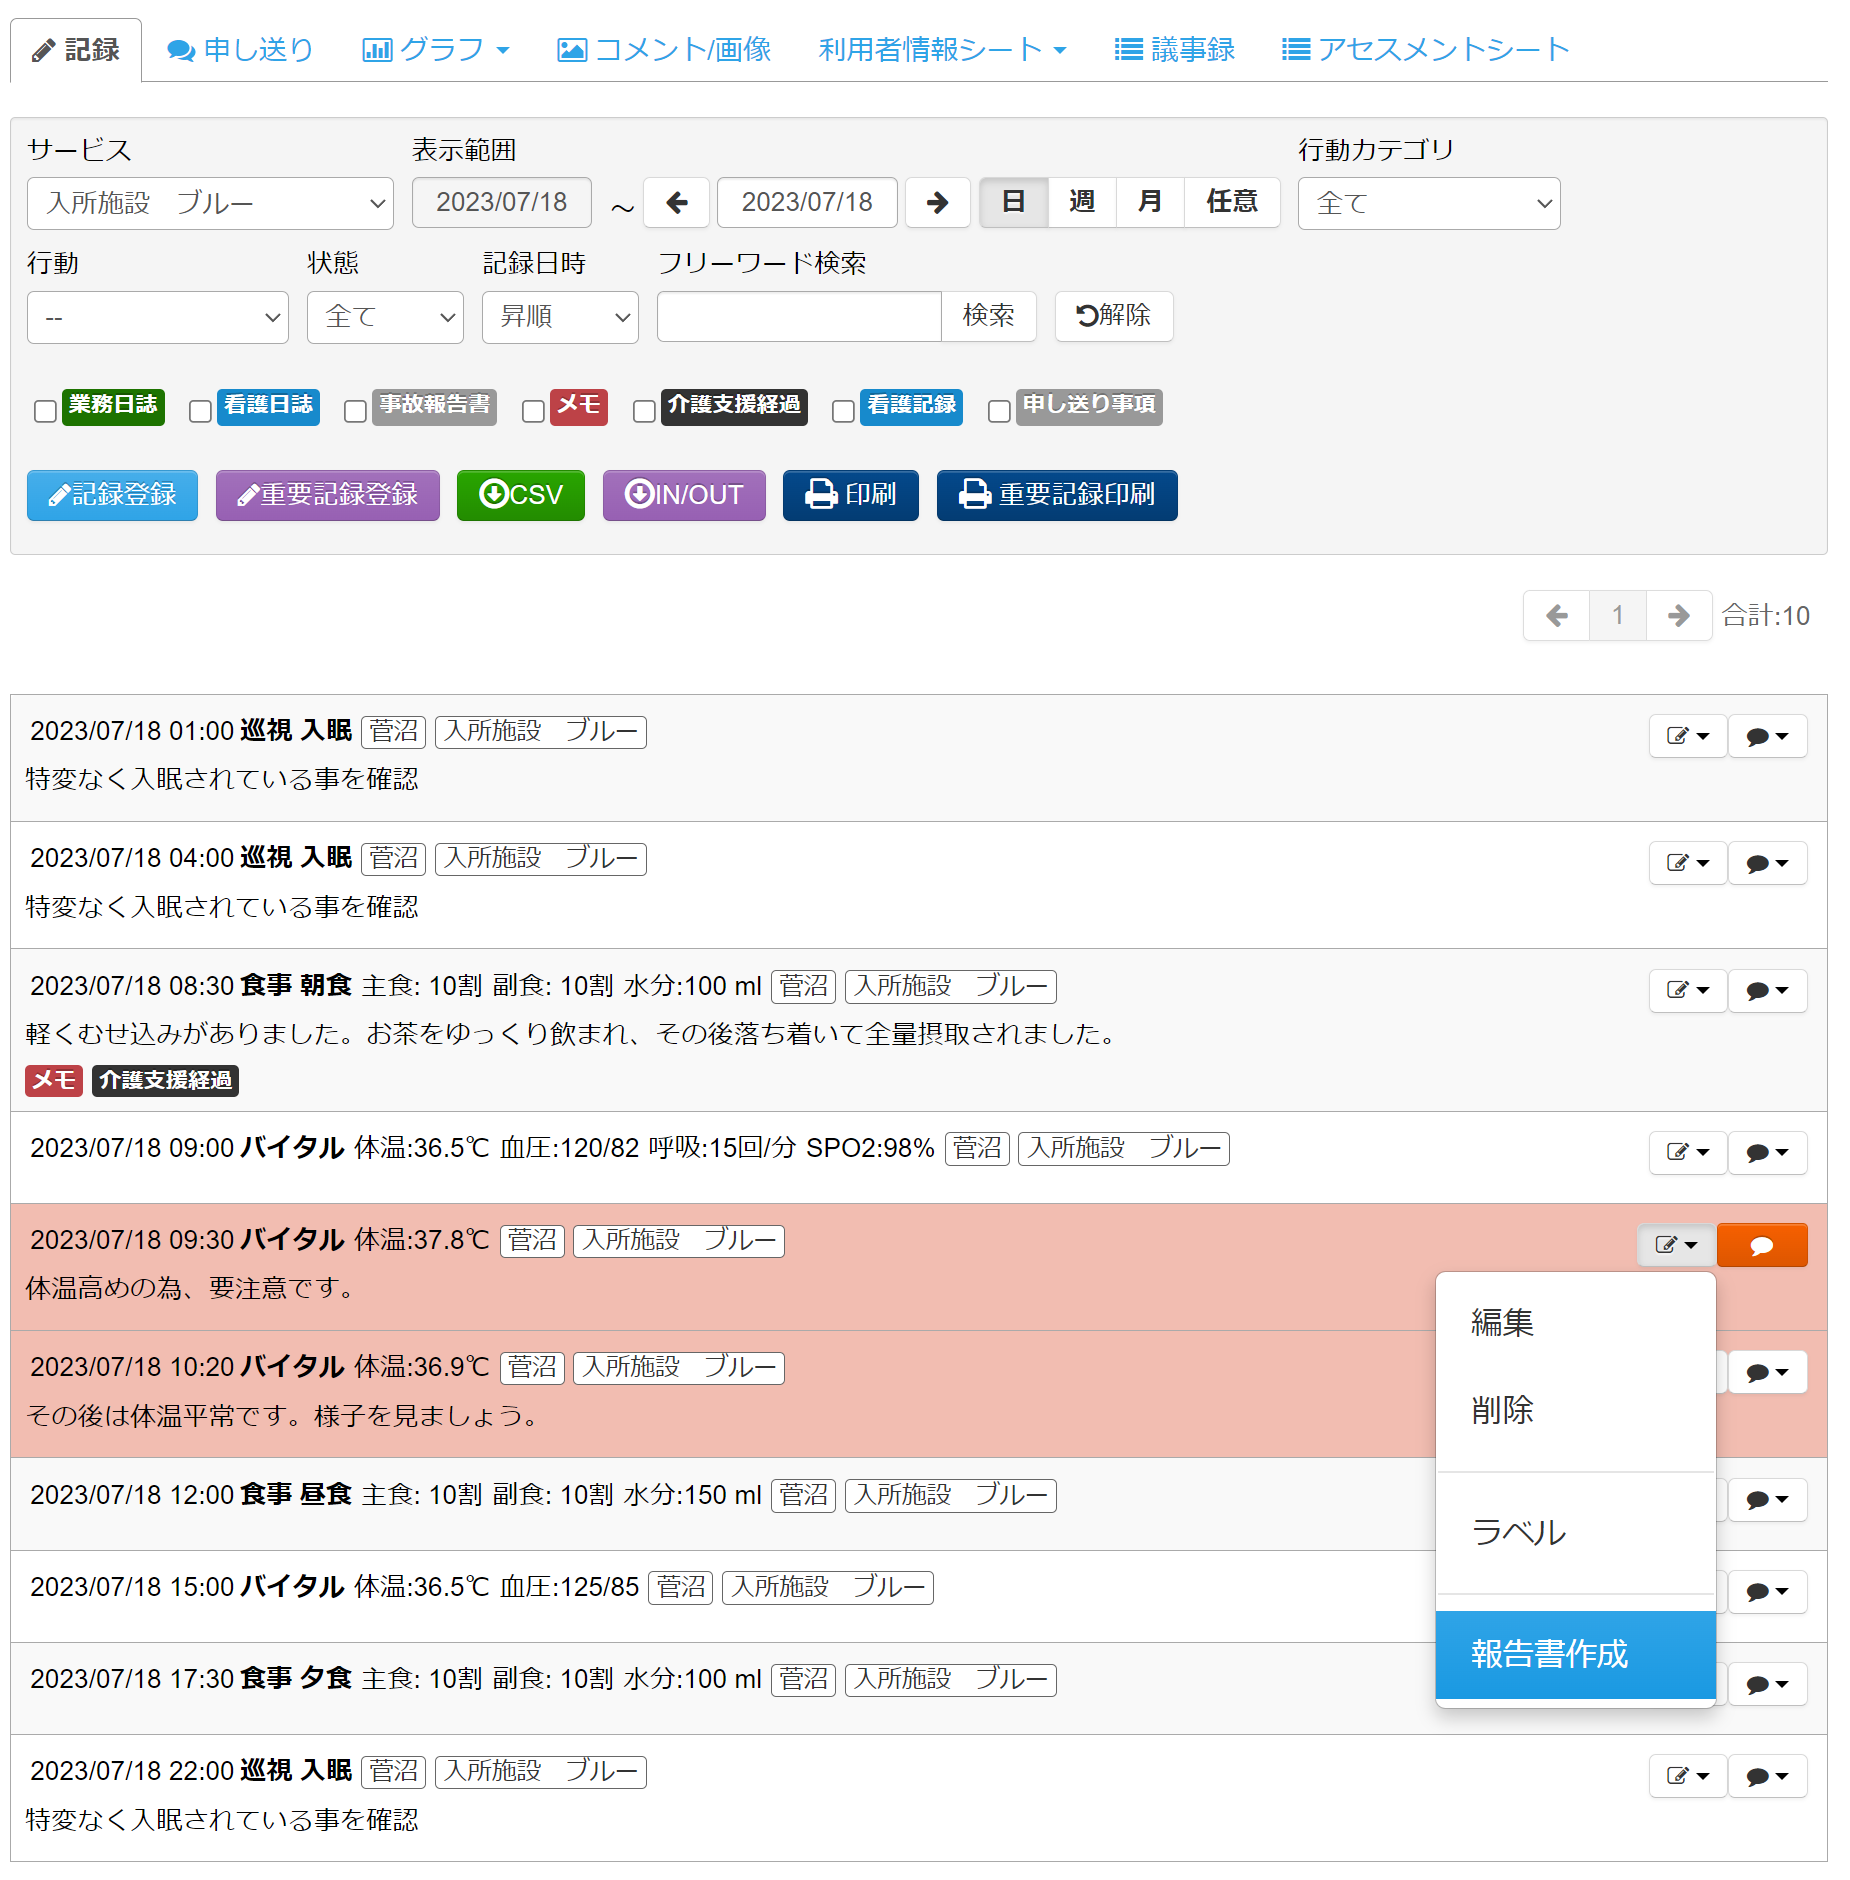This screenshot has width=1850, height=1880.
Task: Toggle the 看護記録 checkbox
Action: coord(843,411)
